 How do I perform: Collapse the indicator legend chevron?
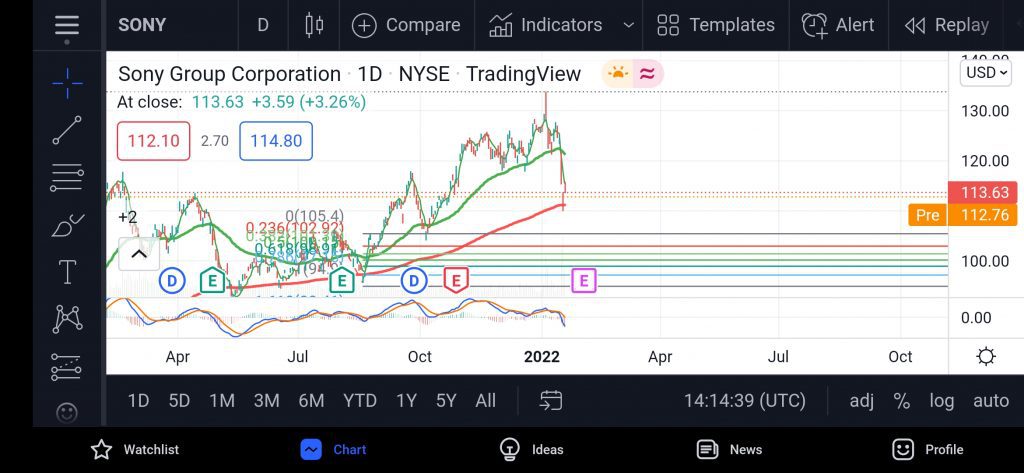(138, 254)
